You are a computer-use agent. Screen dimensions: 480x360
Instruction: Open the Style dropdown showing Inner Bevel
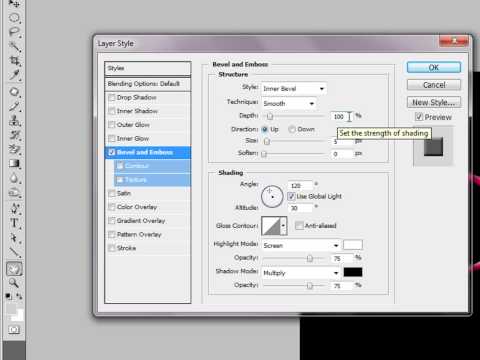click(294, 89)
